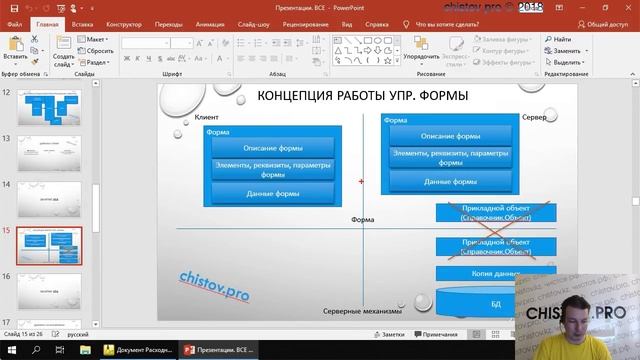Click the increase indent icon
Screen dimensions: 640x360
[287, 43]
